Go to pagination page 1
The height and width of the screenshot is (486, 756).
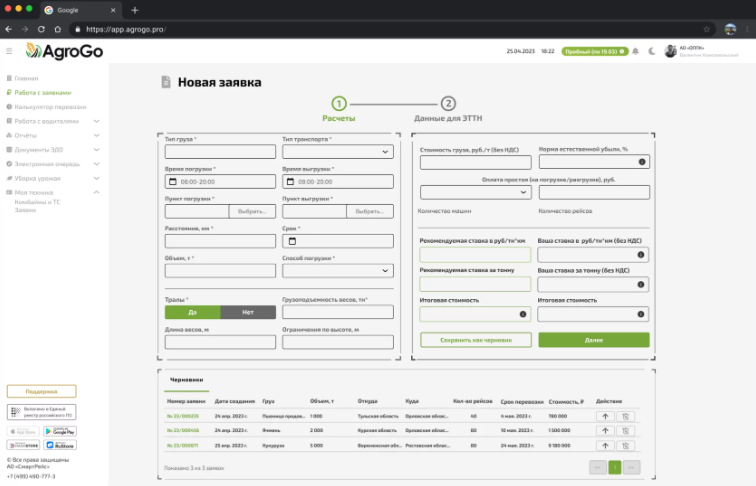pyautogui.click(x=615, y=467)
